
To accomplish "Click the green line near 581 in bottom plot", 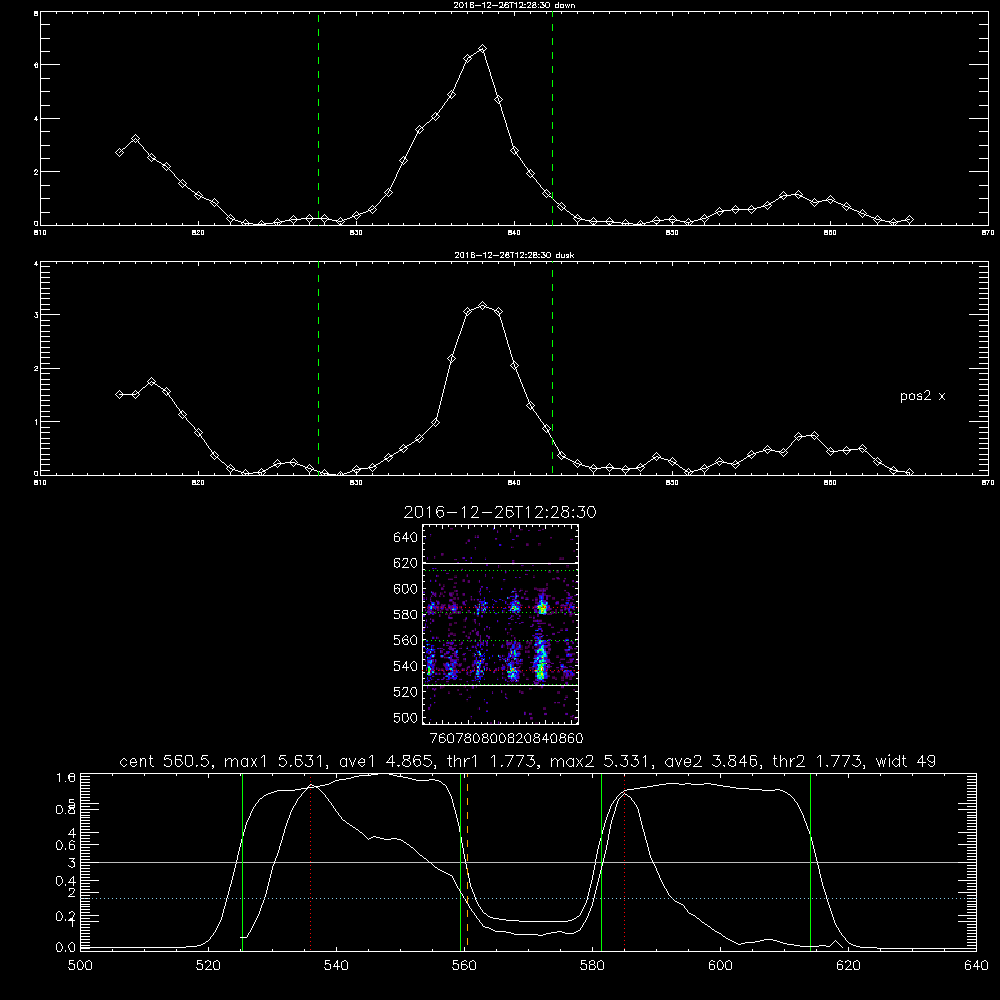I will coord(601,861).
